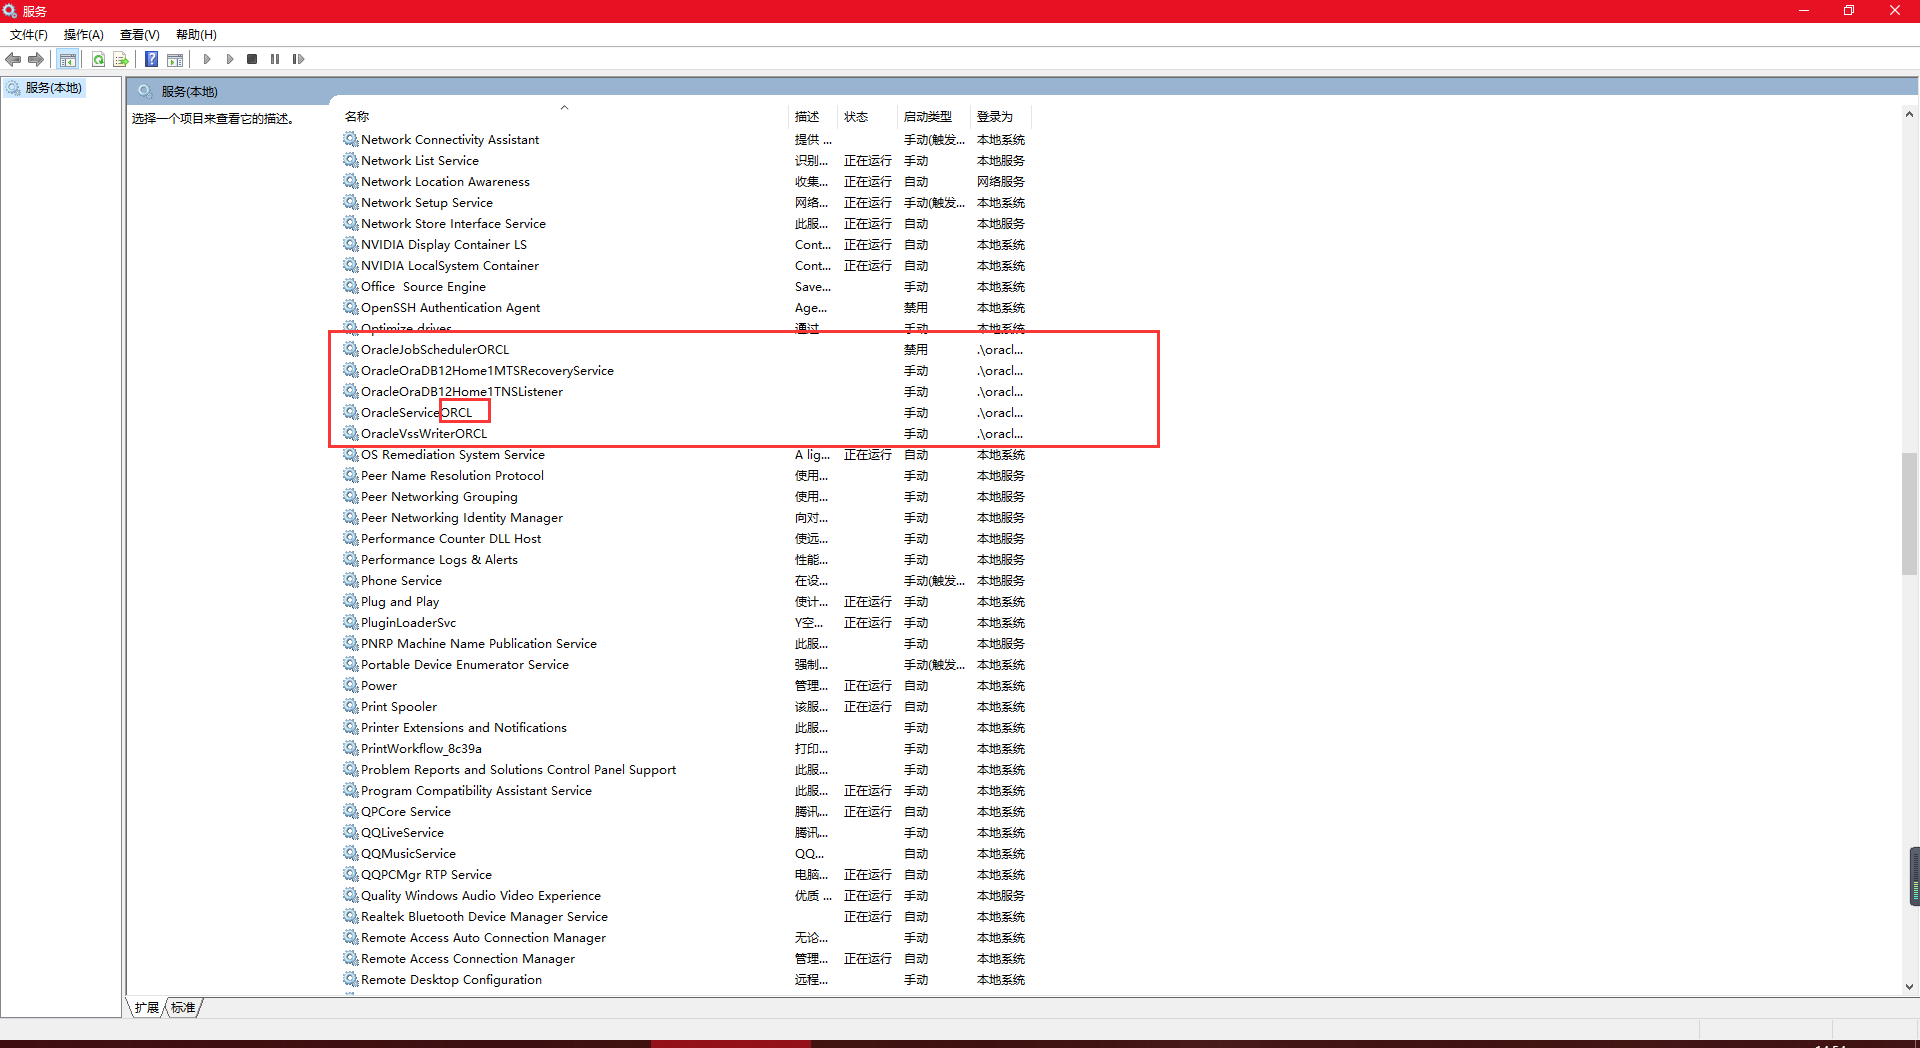Click the vertical scrollbar down arrow

pos(1910,986)
